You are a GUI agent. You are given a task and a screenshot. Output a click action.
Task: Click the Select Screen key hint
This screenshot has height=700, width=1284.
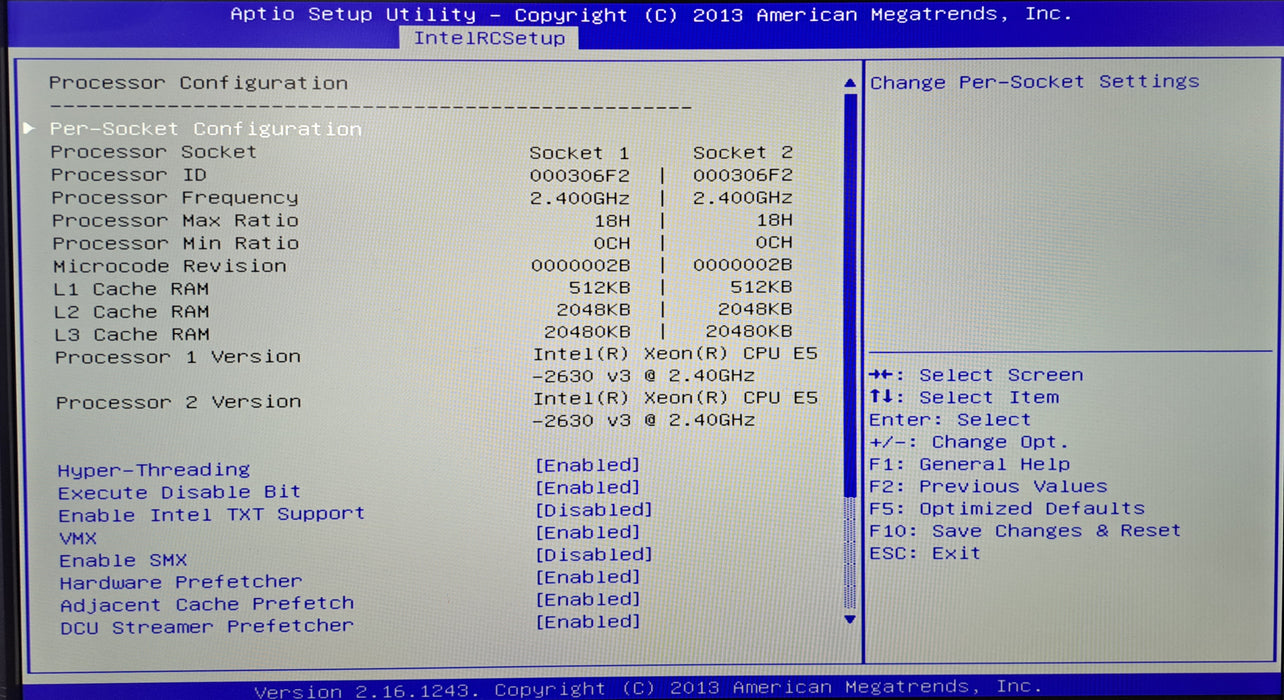coord(976,375)
